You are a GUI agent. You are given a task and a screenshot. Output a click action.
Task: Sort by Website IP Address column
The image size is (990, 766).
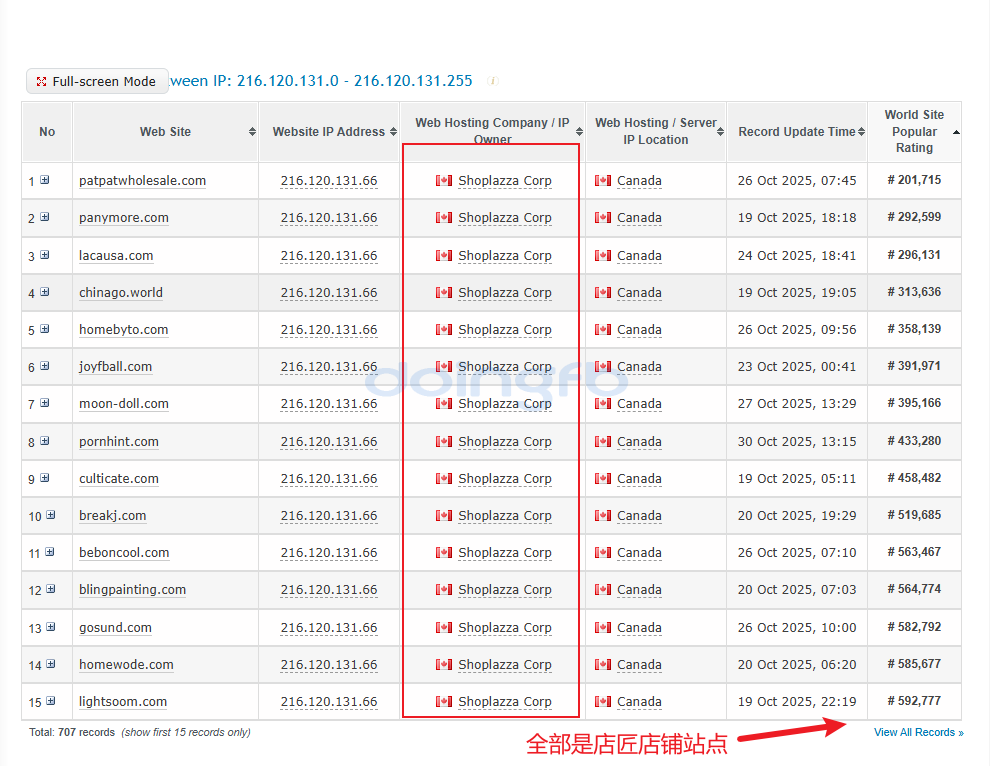click(x=393, y=132)
